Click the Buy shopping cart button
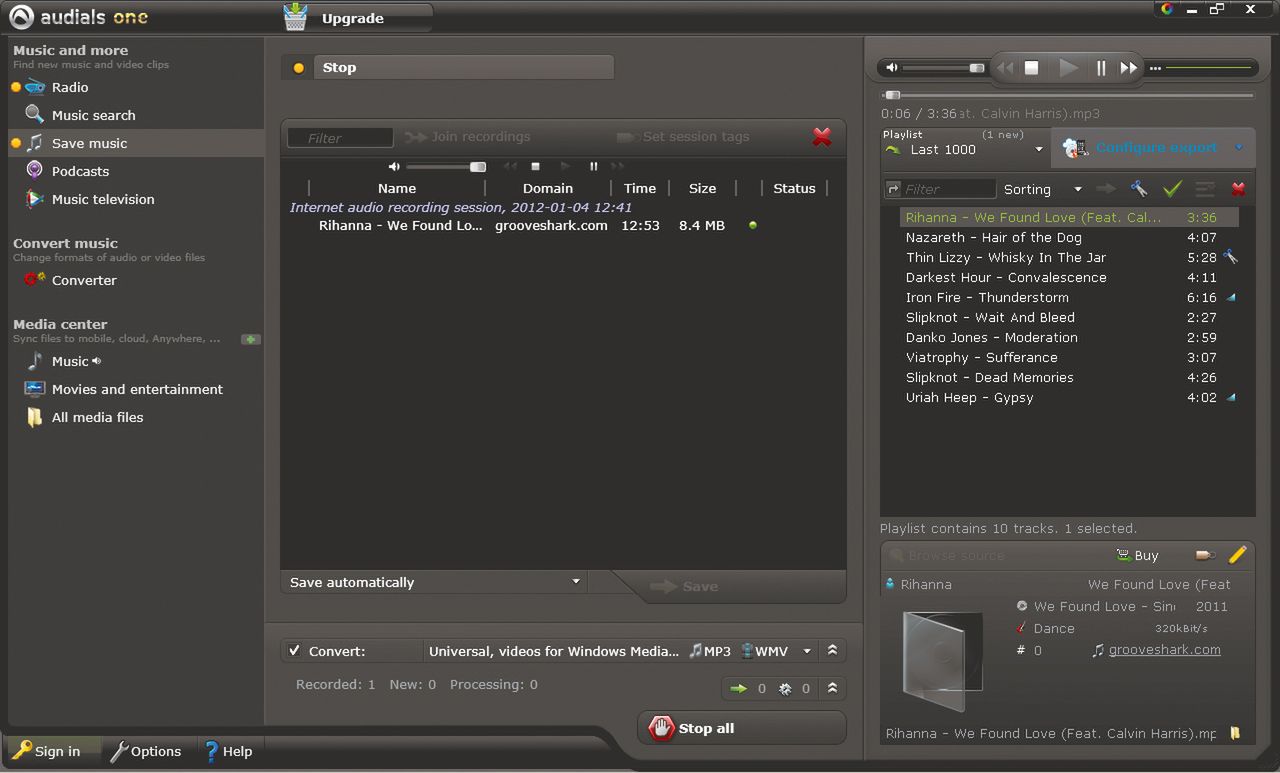The image size is (1280, 773). pyautogui.click(x=1137, y=555)
